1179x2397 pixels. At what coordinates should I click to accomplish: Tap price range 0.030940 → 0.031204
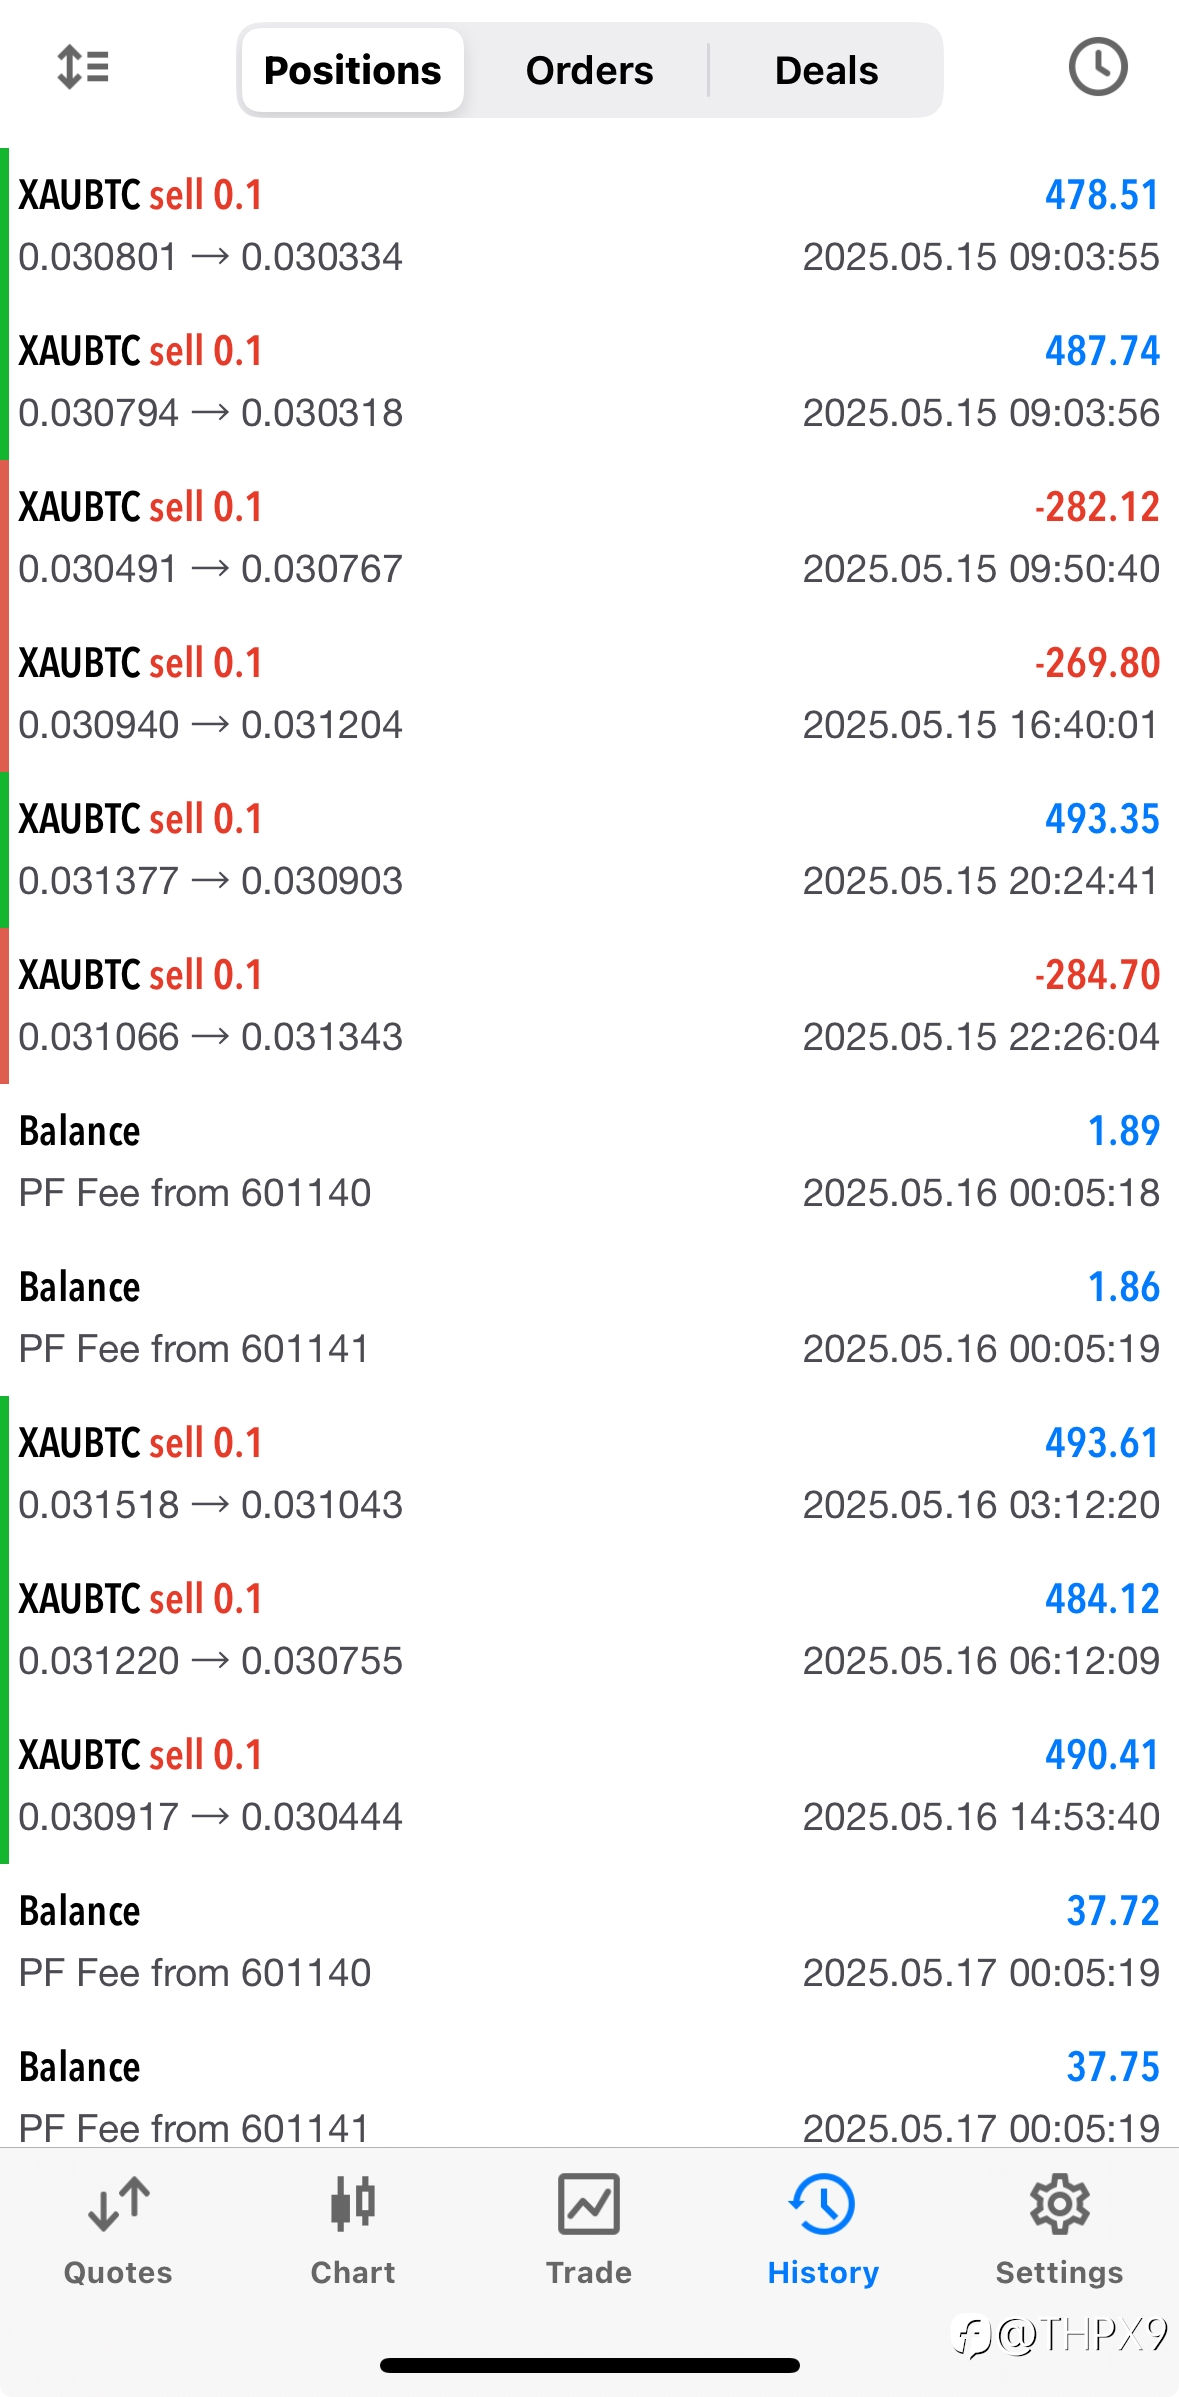[x=211, y=725]
